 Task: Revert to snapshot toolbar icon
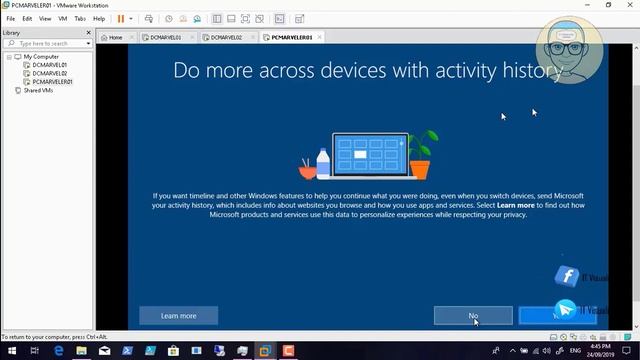coord(183,19)
